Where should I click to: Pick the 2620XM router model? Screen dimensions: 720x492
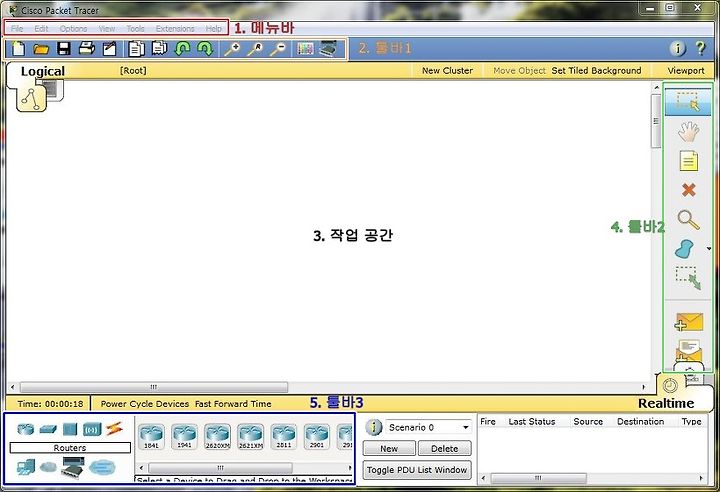(218, 436)
